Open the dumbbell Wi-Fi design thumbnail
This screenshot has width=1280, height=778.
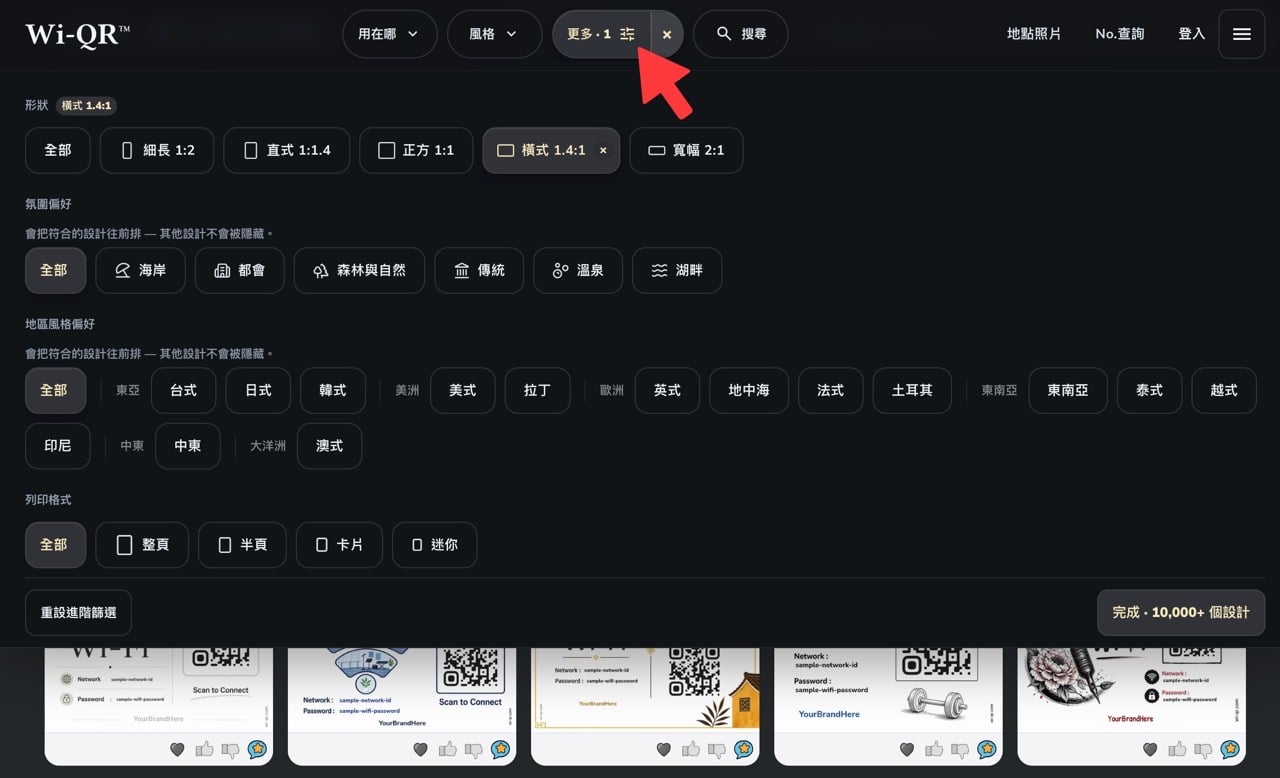[x=888, y=689]
